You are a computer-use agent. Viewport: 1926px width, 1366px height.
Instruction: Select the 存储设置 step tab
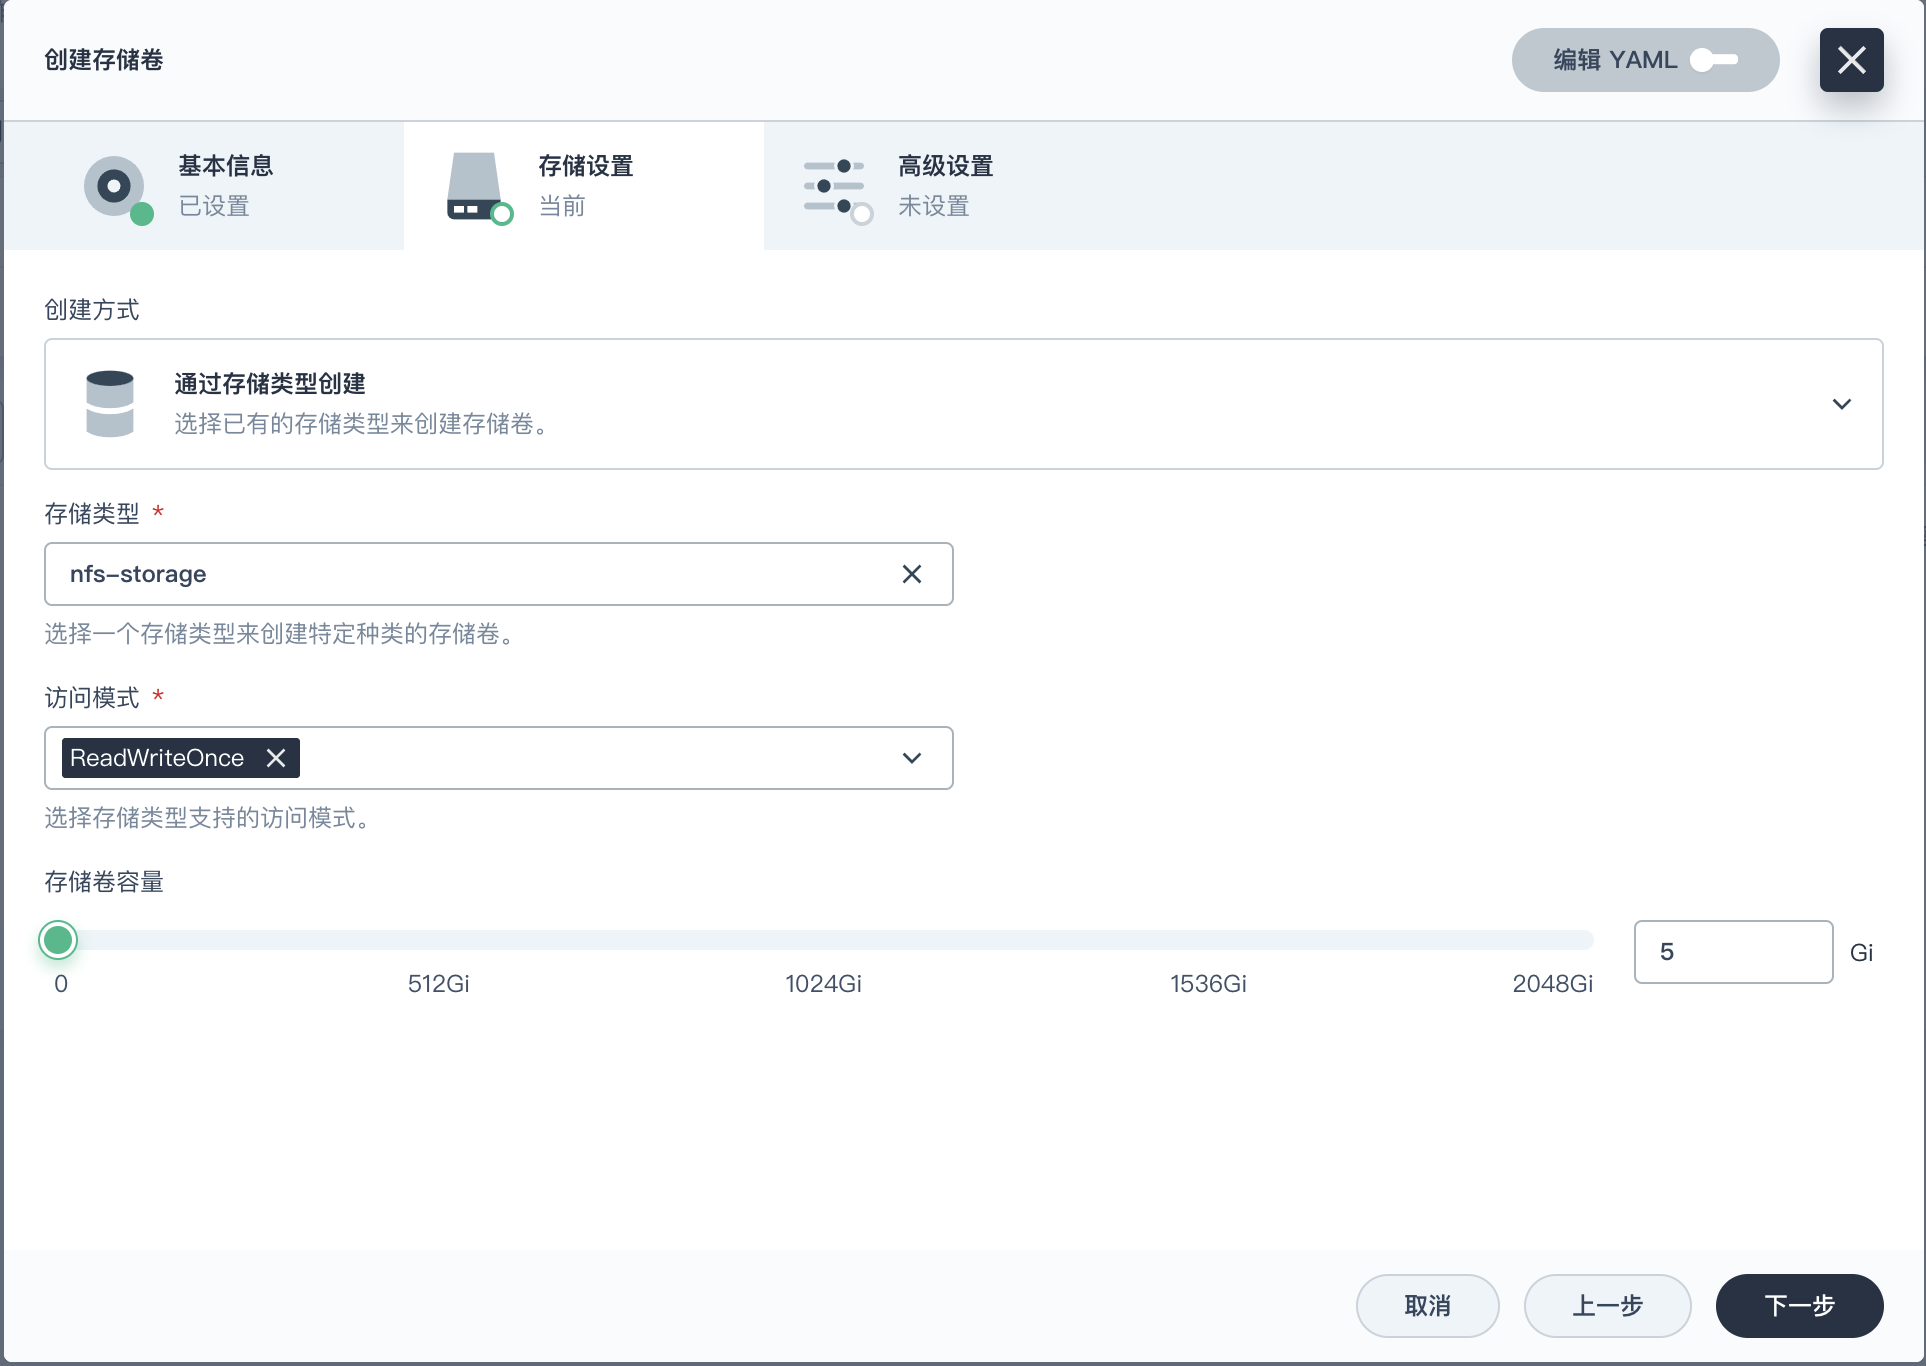[585, 186]
